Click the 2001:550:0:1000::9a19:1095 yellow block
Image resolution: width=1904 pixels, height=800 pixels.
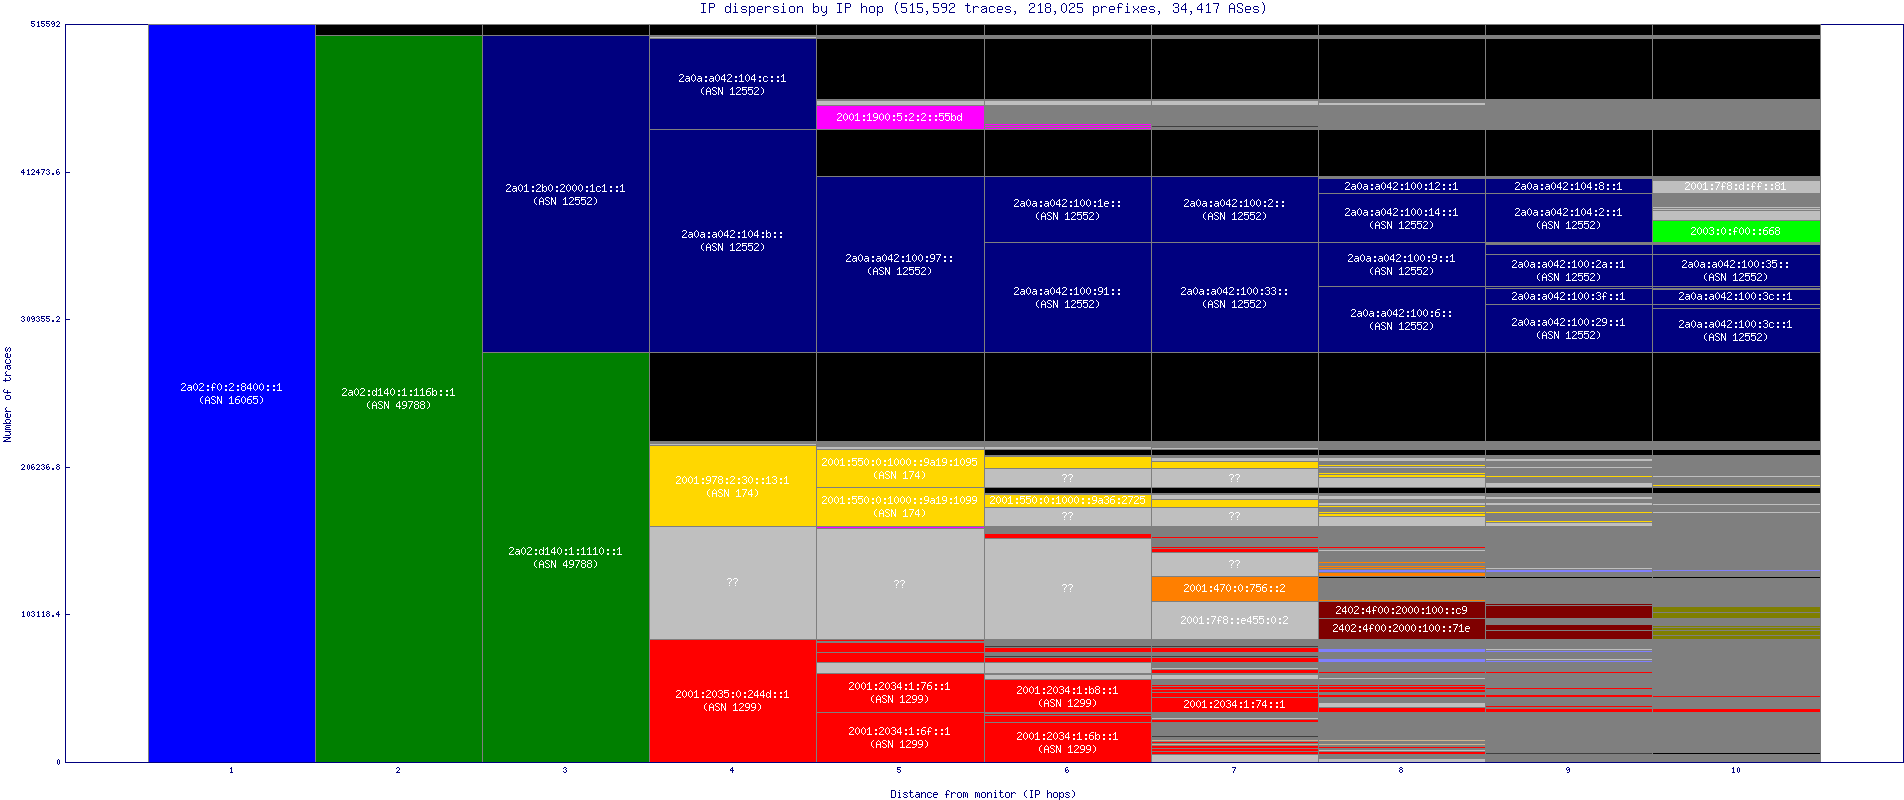click(900, 468)
